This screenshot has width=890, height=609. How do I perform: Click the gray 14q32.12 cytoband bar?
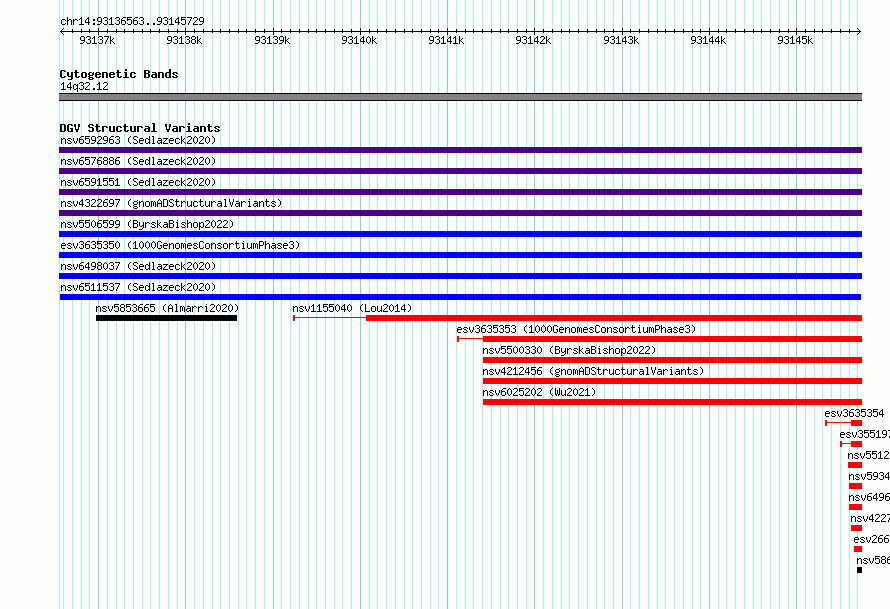click(460, 97)
